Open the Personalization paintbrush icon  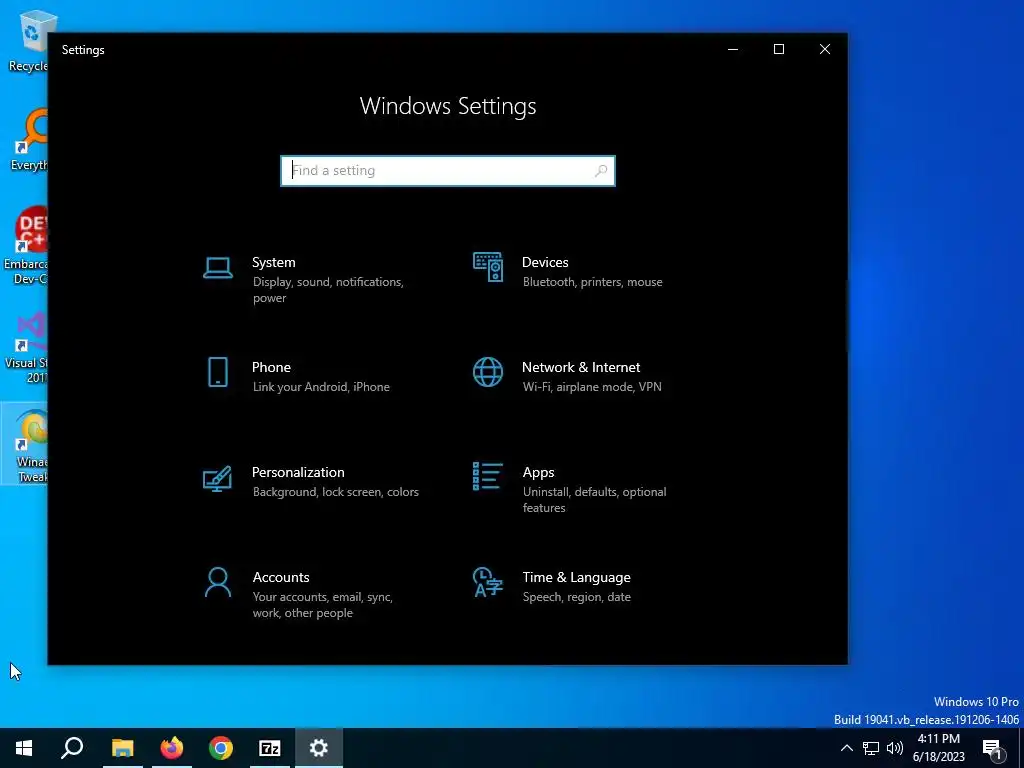pos(217,478)
